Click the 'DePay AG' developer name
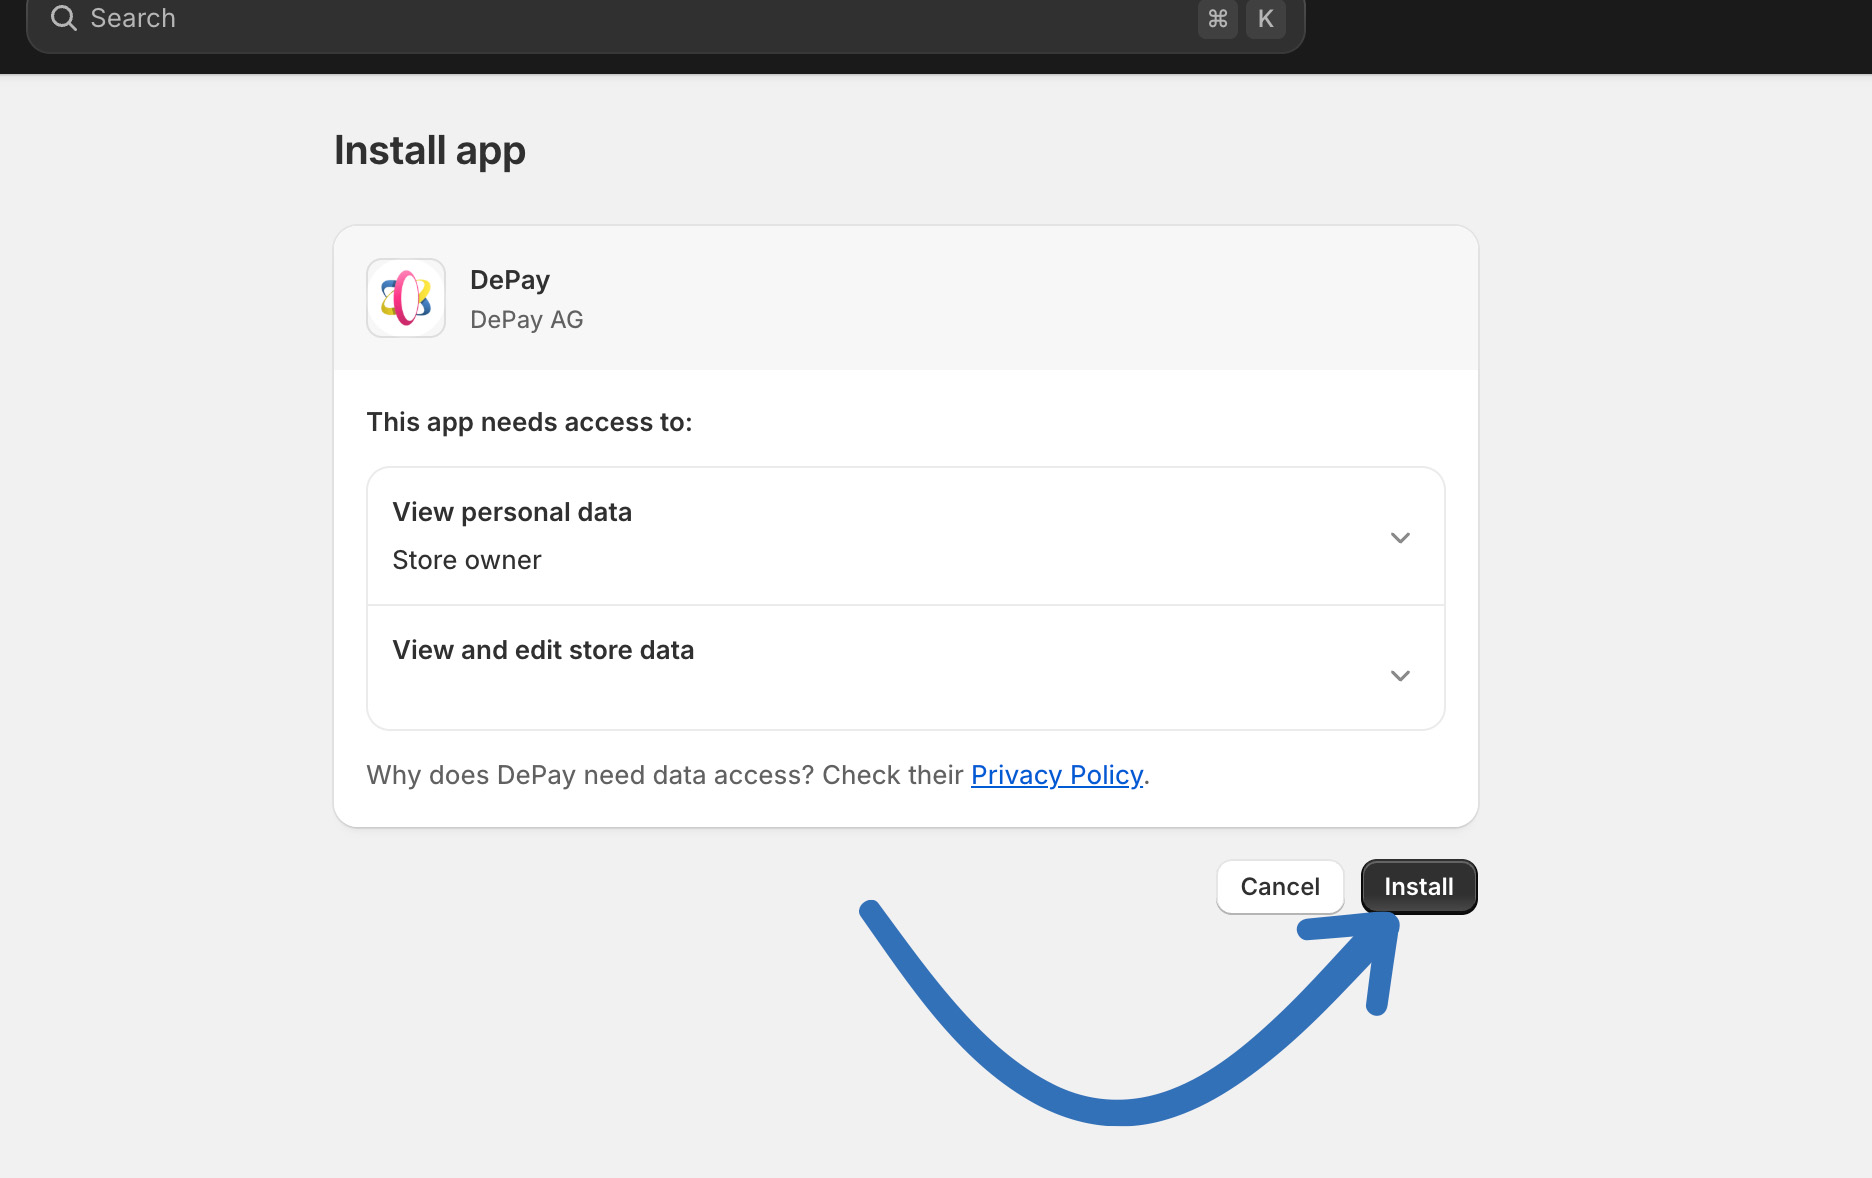This screenshot has height=1178, width=1872. (527, 320)
